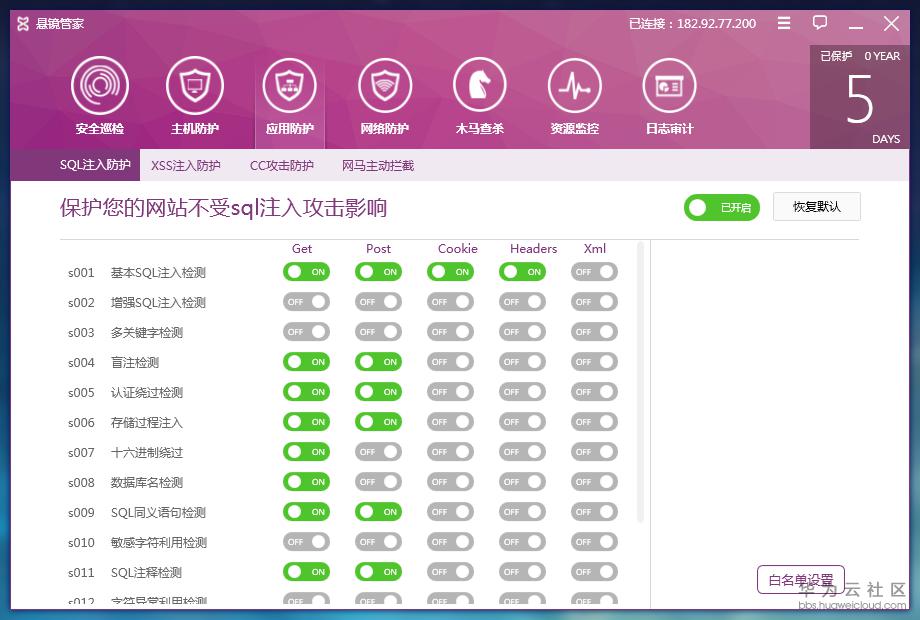Enable s010 Xml toggle
Image resolution: width=920 pixels, height=620 pixels.
click(x=594, y=541)
